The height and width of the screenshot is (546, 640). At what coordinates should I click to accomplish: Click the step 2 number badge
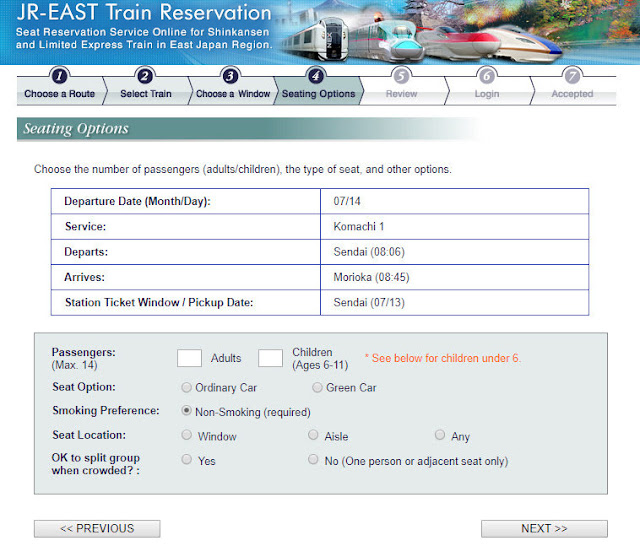click(x=145, y=76)
